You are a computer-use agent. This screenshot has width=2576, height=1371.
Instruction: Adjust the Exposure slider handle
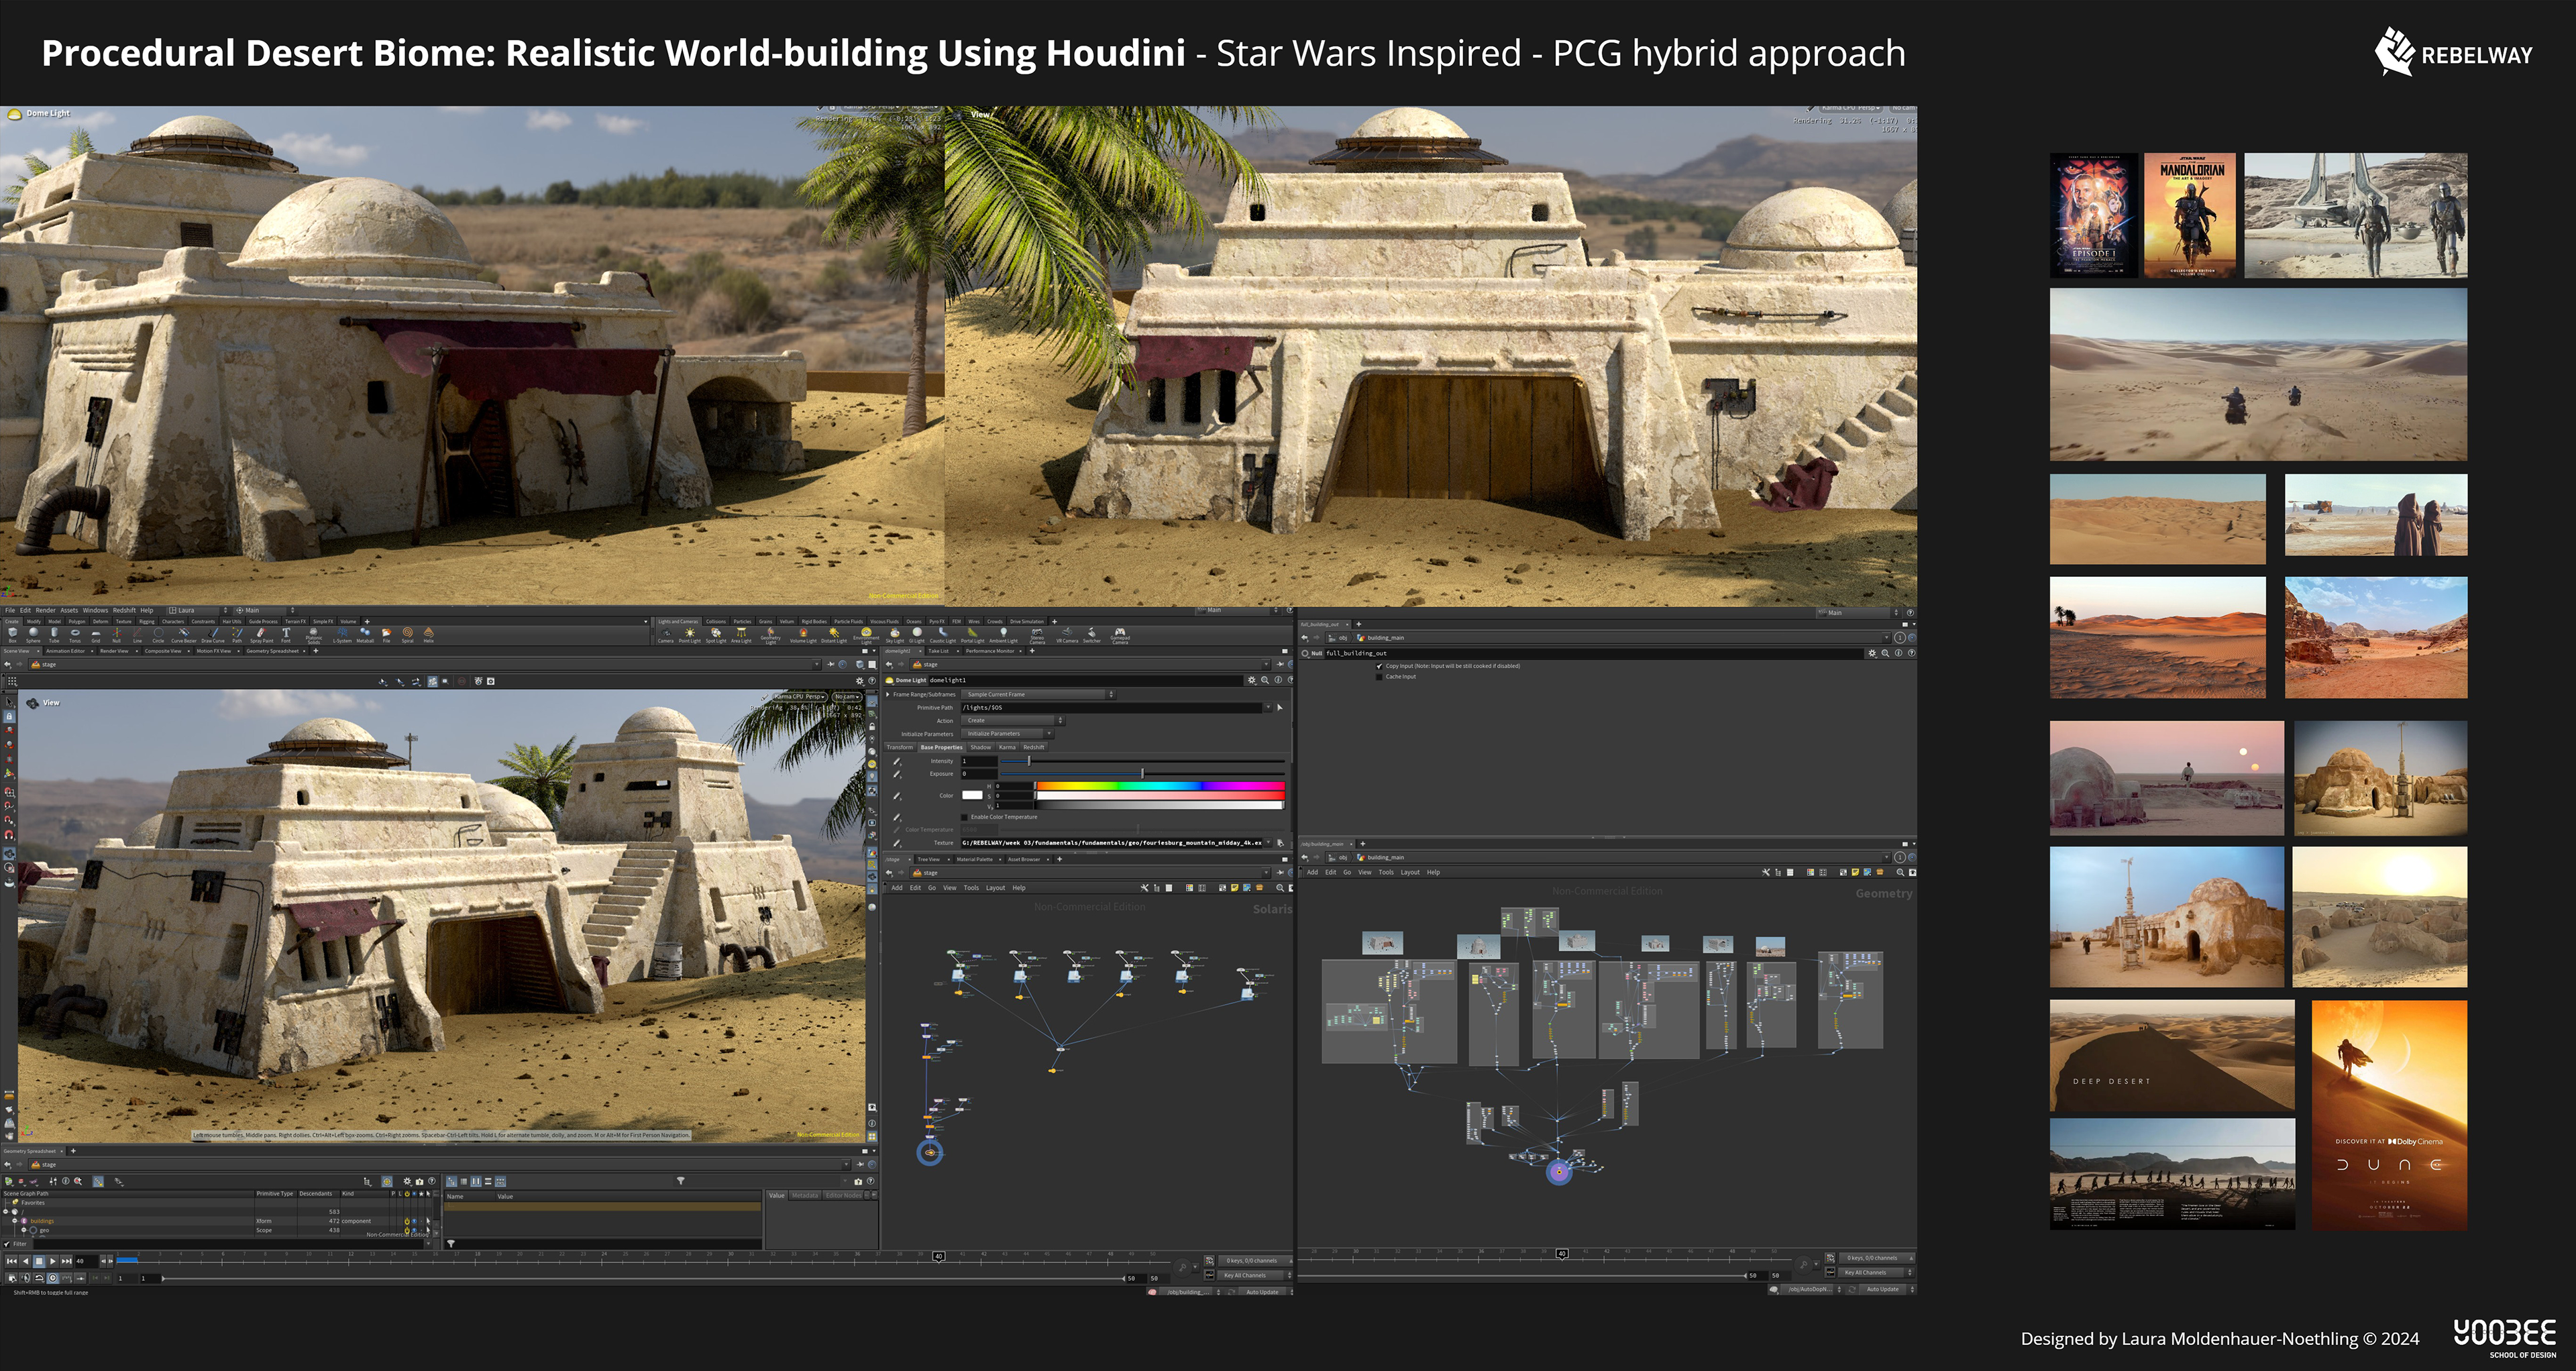(1142, 773)
